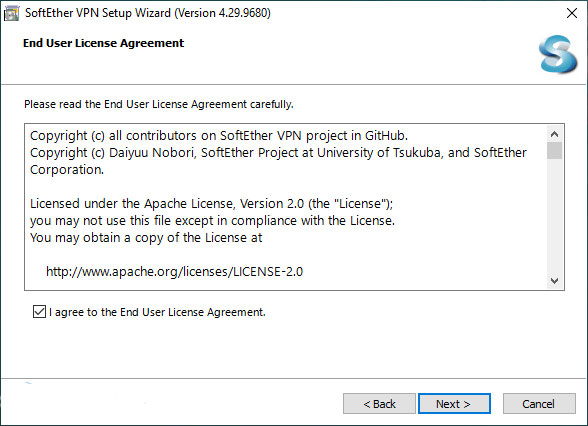This screenshot has width=588, height=426.
Task: Untick the license agreement checkbox box
Action: point(39,312)
